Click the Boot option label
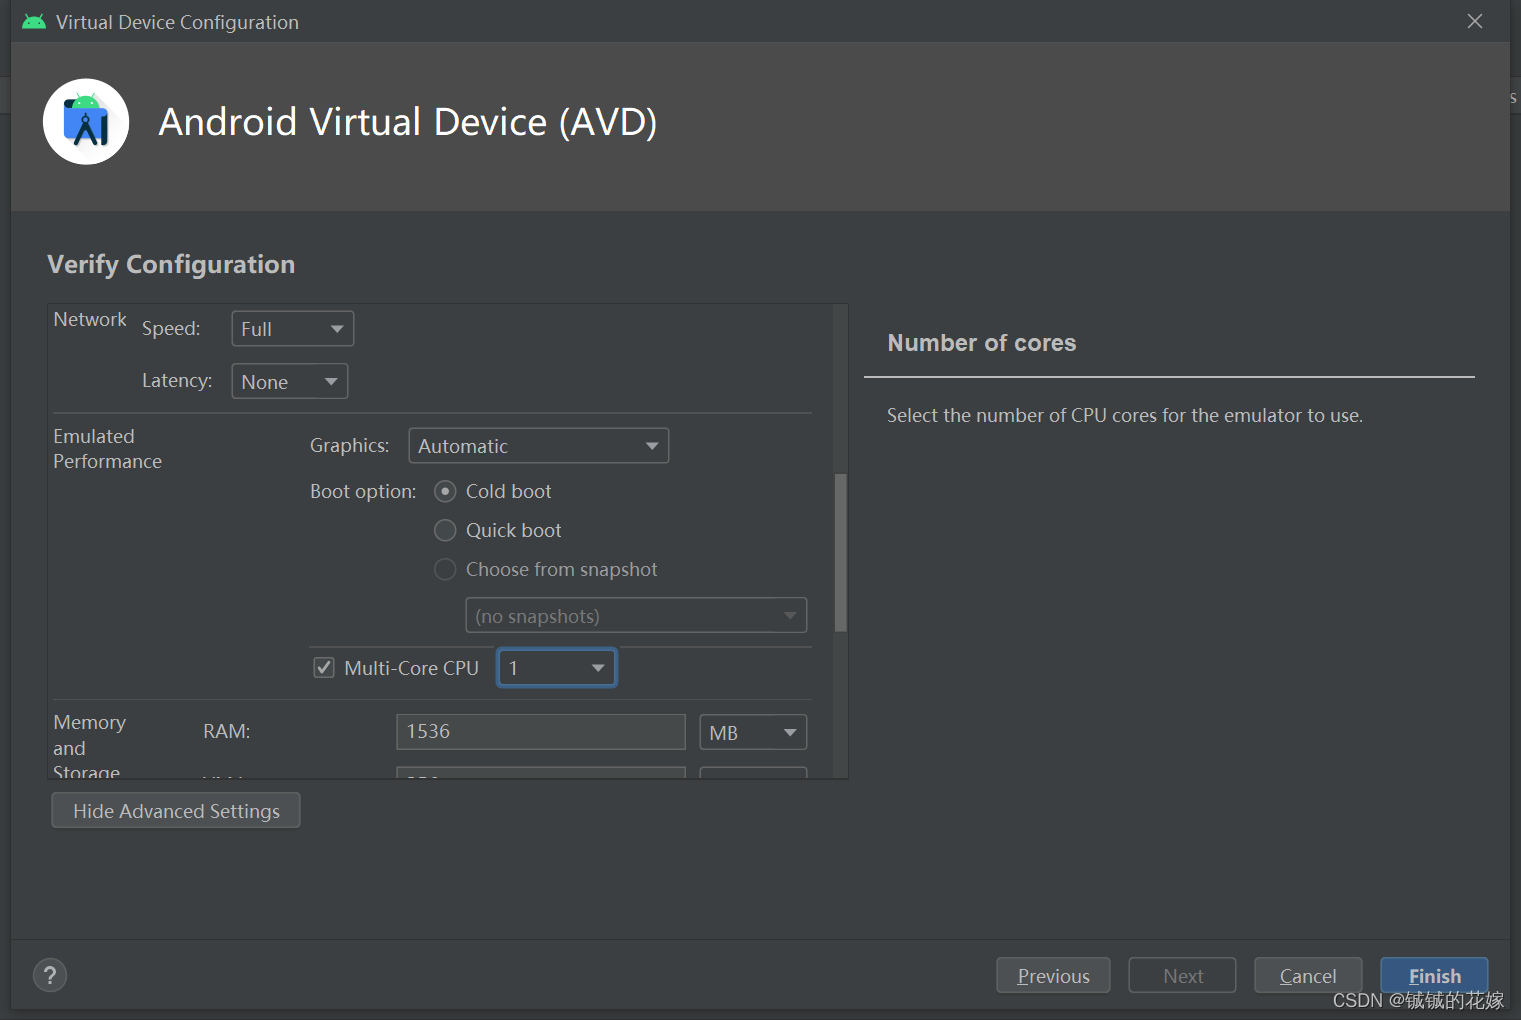The height and width of the screenshot is (1020, 1521). (363, 492)
